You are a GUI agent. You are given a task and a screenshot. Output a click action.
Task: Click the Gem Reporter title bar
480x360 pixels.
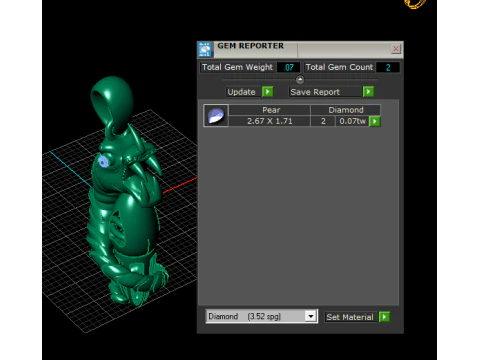[300, 49]
